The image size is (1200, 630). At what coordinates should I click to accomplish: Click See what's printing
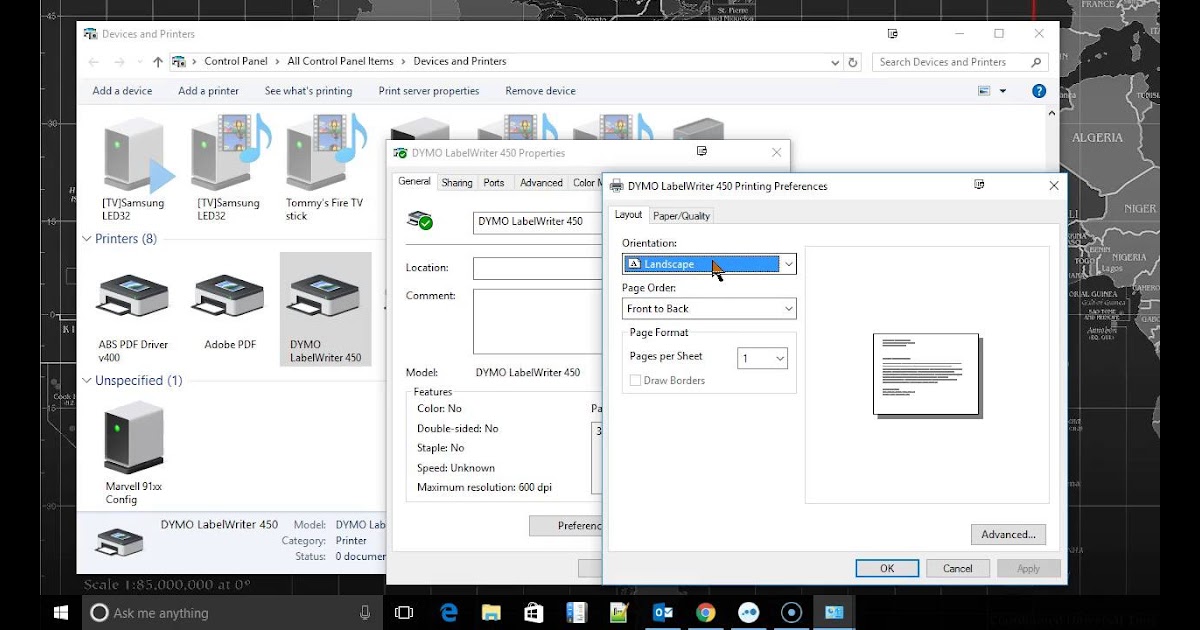(308, 91)
